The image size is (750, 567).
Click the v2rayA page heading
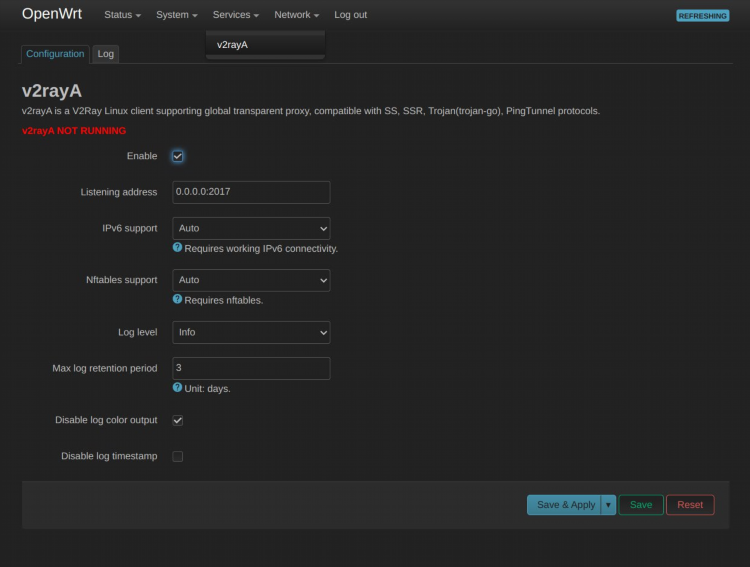tap(52, 91)
